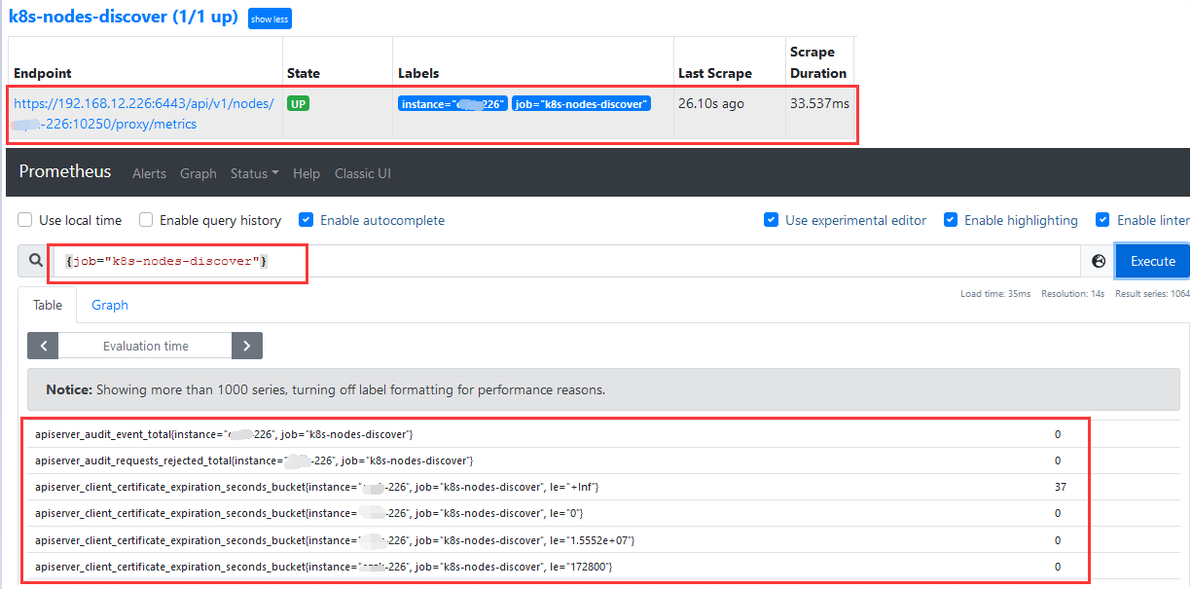Step evaluation time backward arrow
The width and height of the screenshot is (1192, 589).
pos(43,346)
